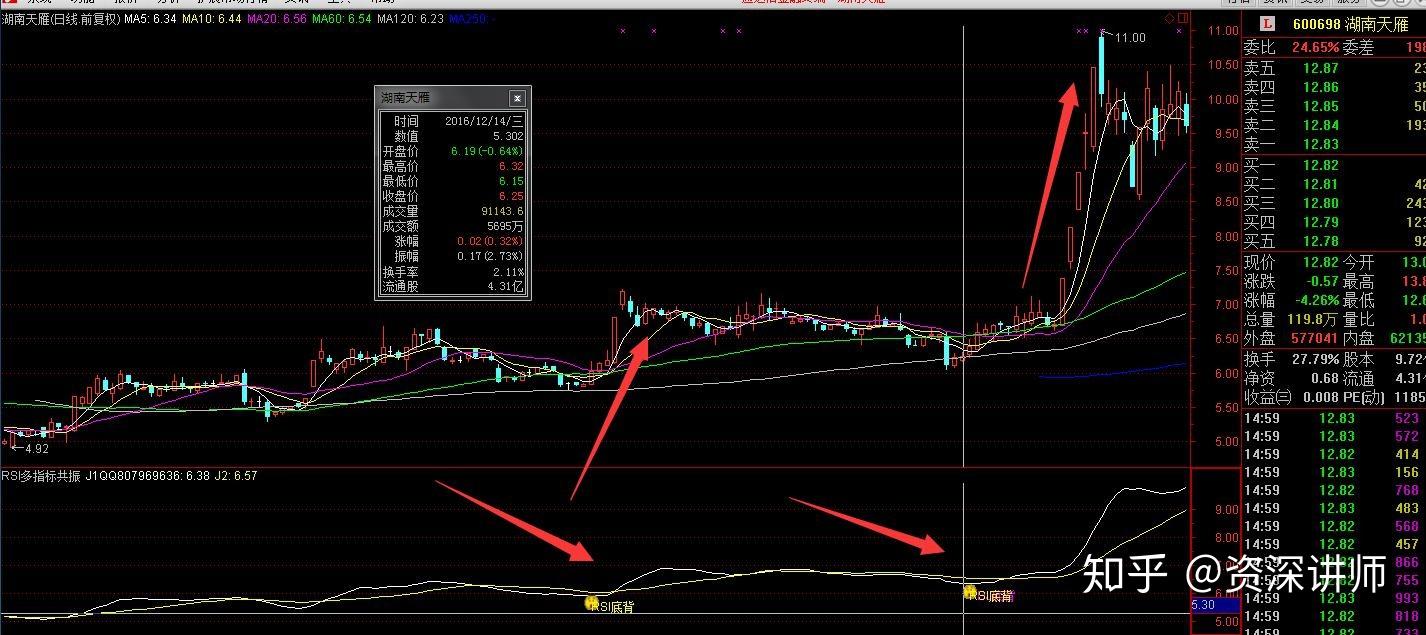Click the 卖一 12.83 order book row
Screen dimensions: 1426x635
click(1334, 144)
